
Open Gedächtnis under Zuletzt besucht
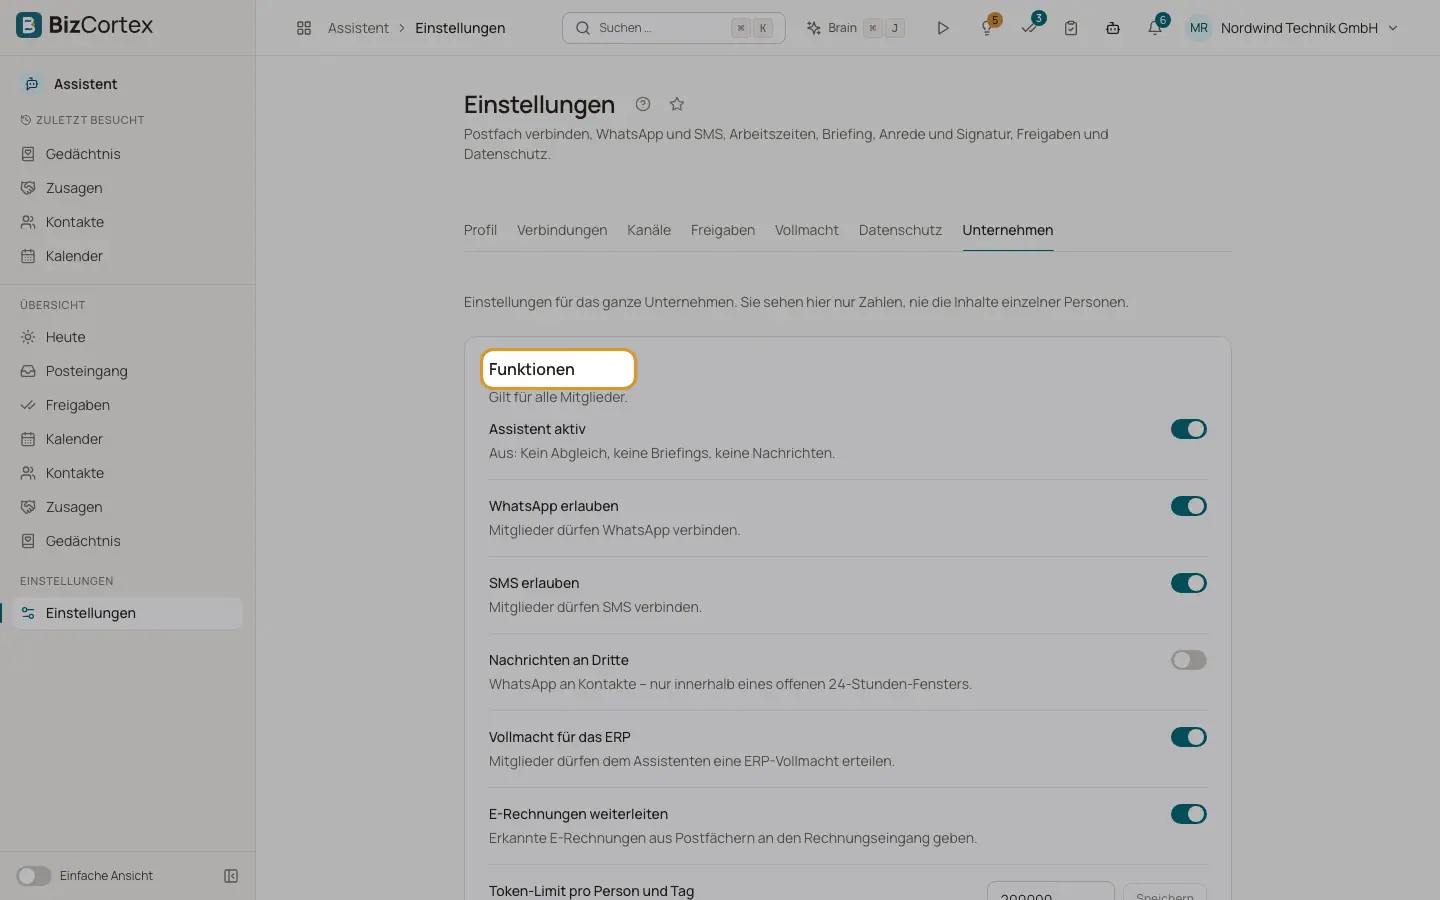(128, 154)
